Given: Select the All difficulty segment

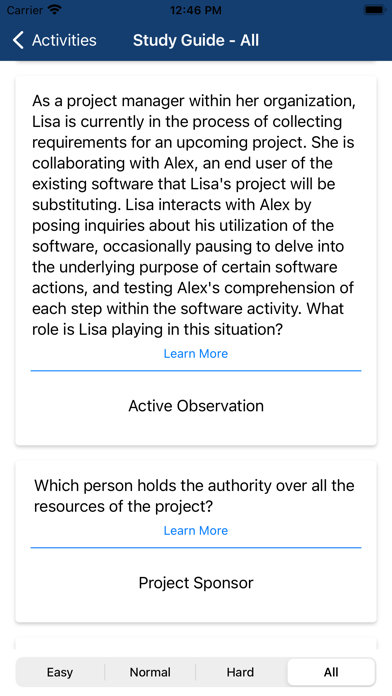Looking at the screenshot, I should click(x=331, y=672).
